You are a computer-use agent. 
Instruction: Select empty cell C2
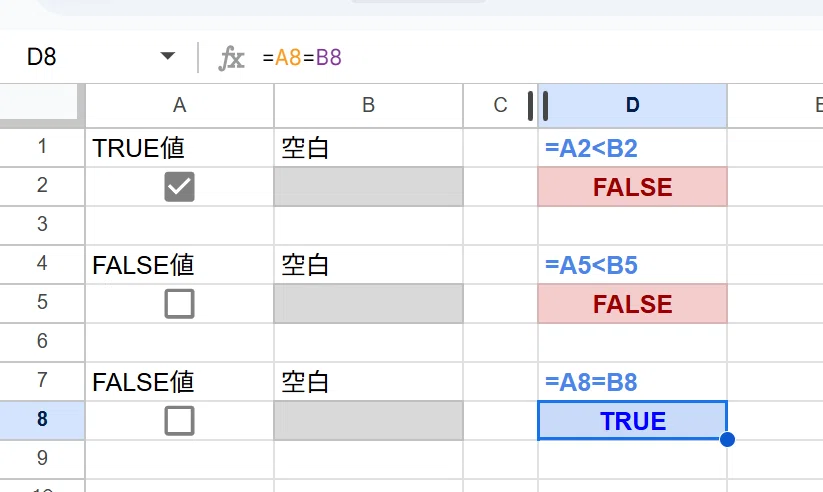click(x=500, y=186)
